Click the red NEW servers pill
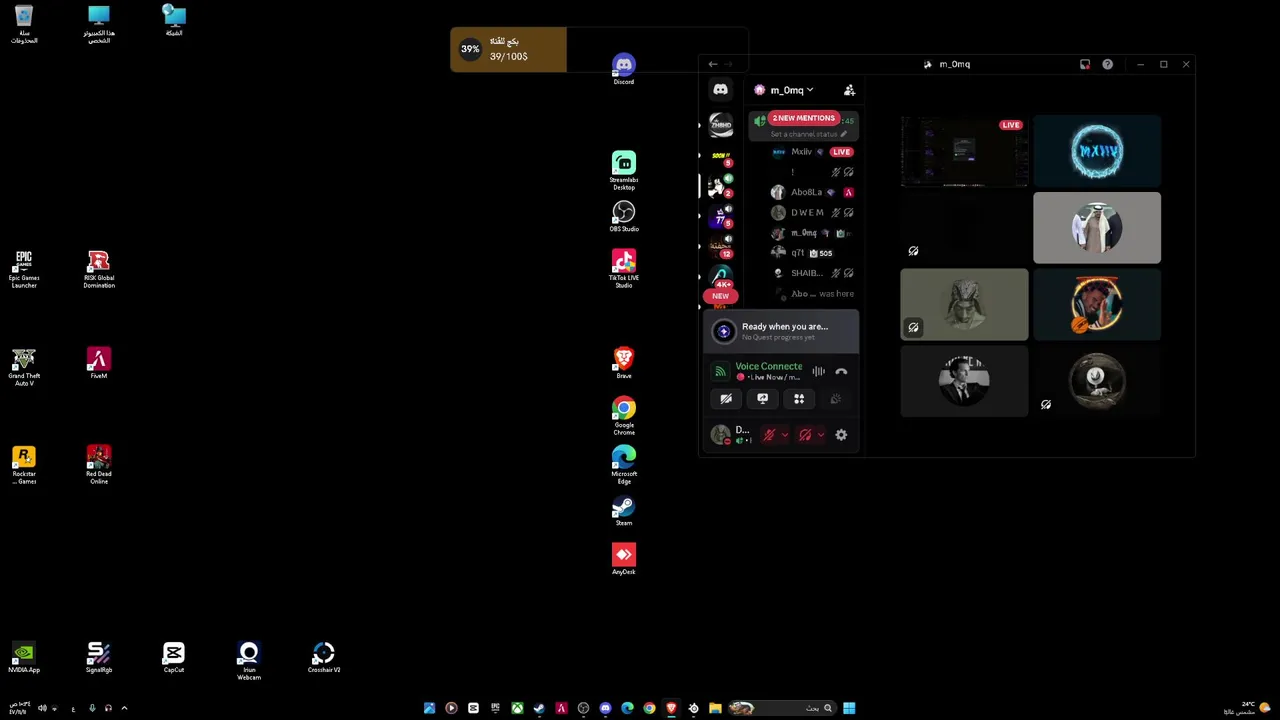Viewport: 1280px width, 720px height. click(720, 296)
